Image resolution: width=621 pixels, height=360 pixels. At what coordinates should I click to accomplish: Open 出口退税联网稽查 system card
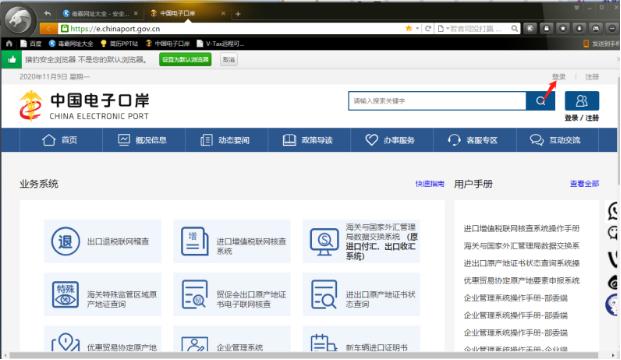103,241
